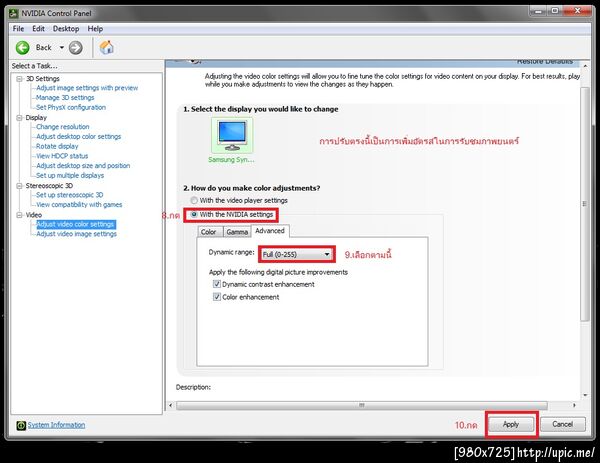The height and width of the screenshot is (463, 600).
Task: Click the System Information icon
Action: point(21,425)
